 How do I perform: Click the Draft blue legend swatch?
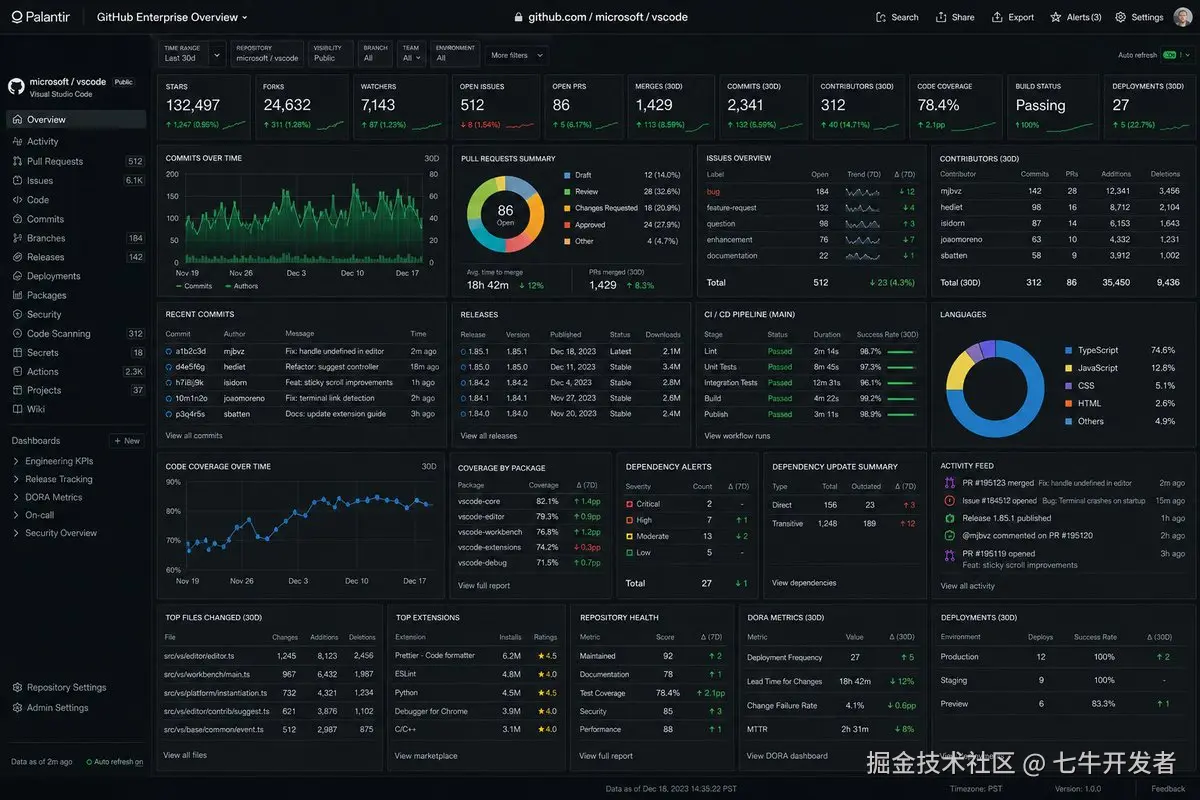tap(567, 175)
